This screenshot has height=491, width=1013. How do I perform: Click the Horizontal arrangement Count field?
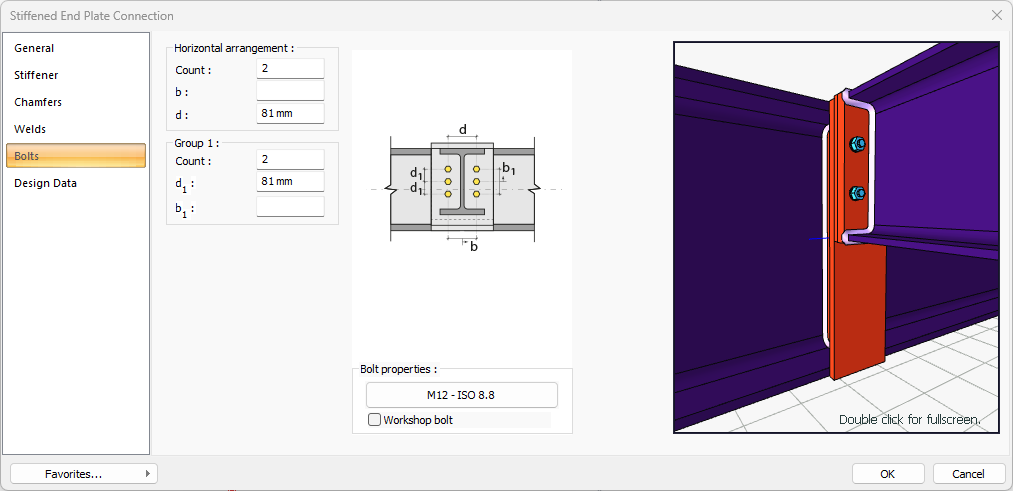pos(290,68)
